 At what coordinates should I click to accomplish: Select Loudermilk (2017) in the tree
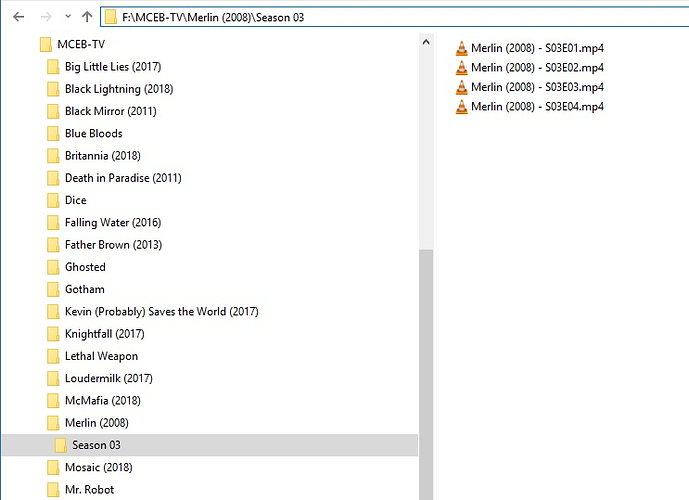(109, 378)
